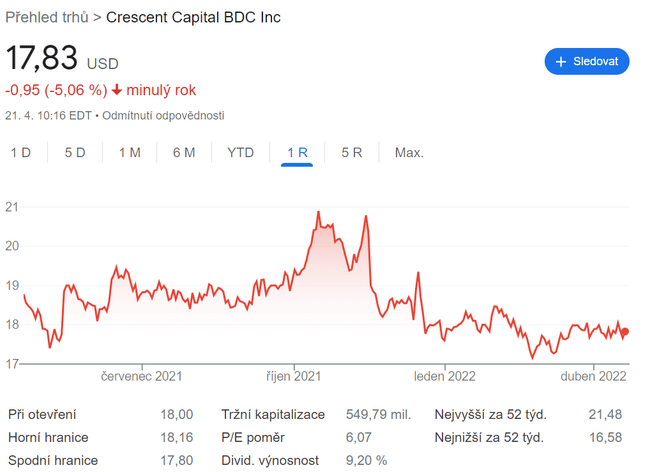650x472 pixels.
Task: Click the red down arrow indicator
Action: (x=117, y=89)
